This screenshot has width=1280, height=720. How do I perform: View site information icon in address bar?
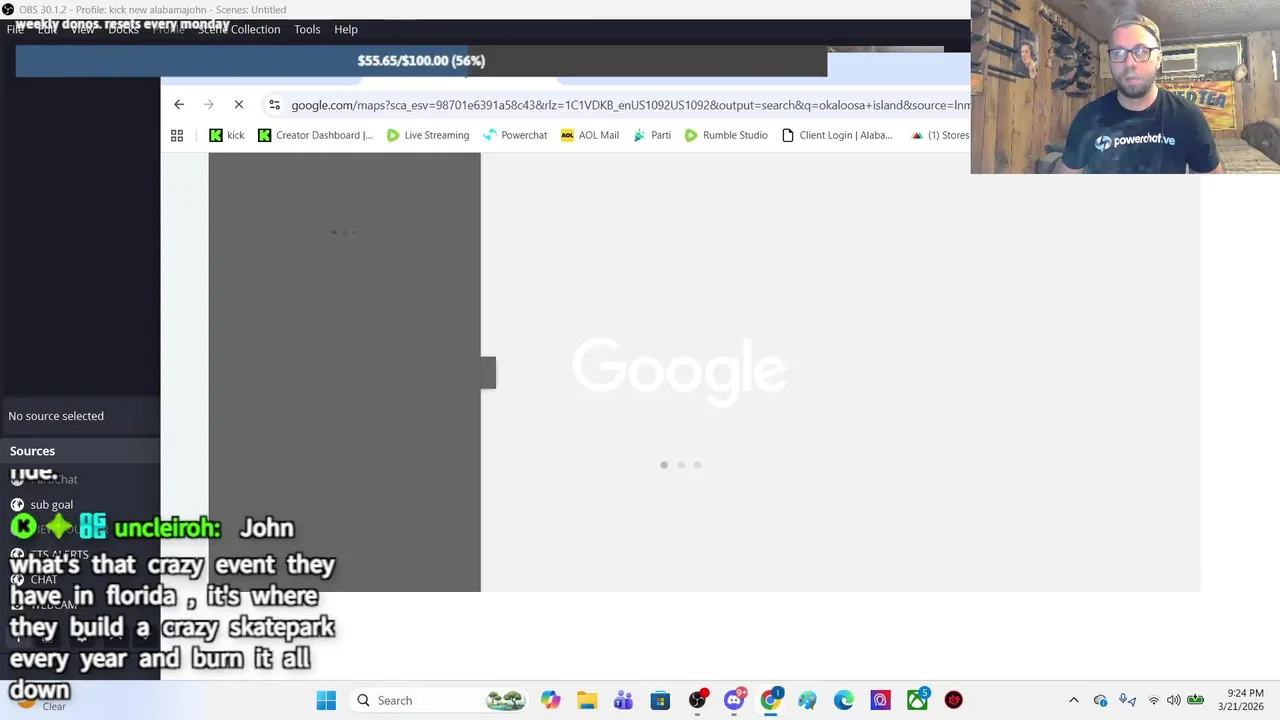click(274, 105)
